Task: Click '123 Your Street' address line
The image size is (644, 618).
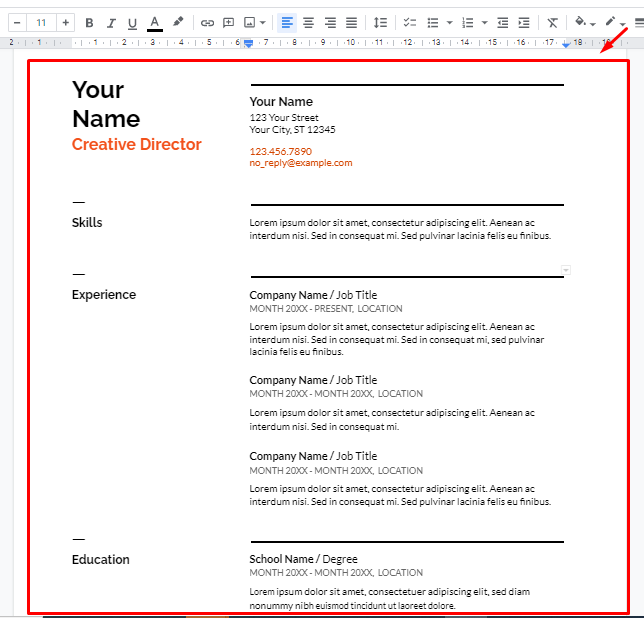Action: click(284, 118)
